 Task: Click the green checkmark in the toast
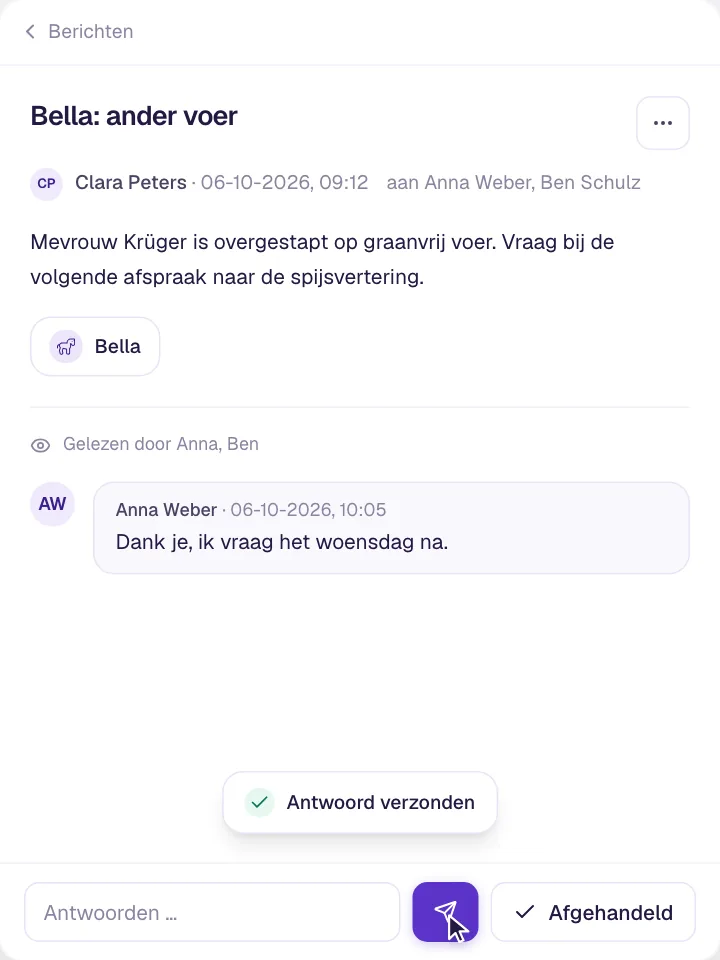(x=260, y=802)
